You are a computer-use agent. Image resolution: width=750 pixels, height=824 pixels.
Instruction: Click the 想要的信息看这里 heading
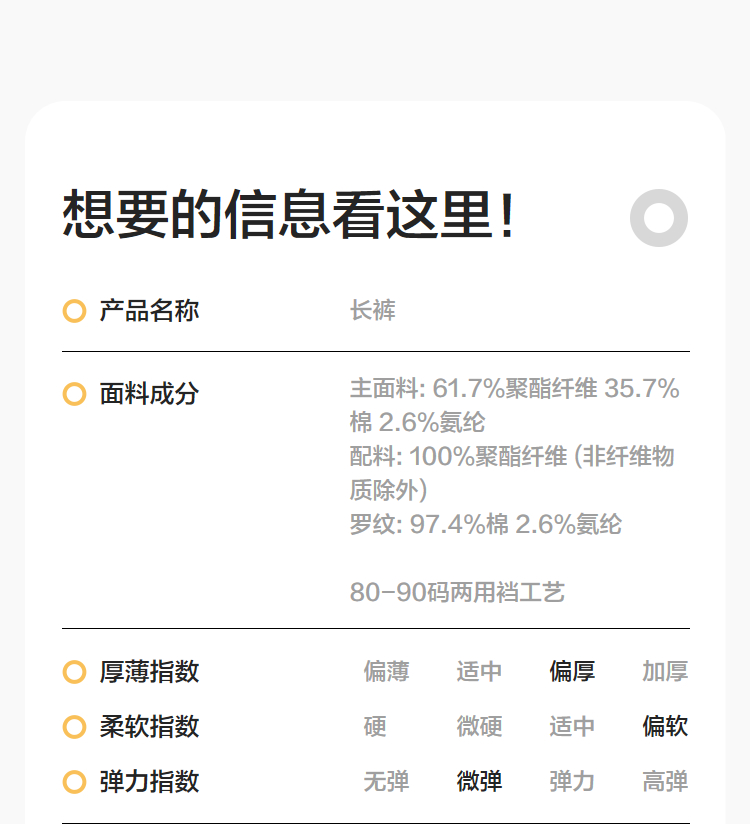289,216
